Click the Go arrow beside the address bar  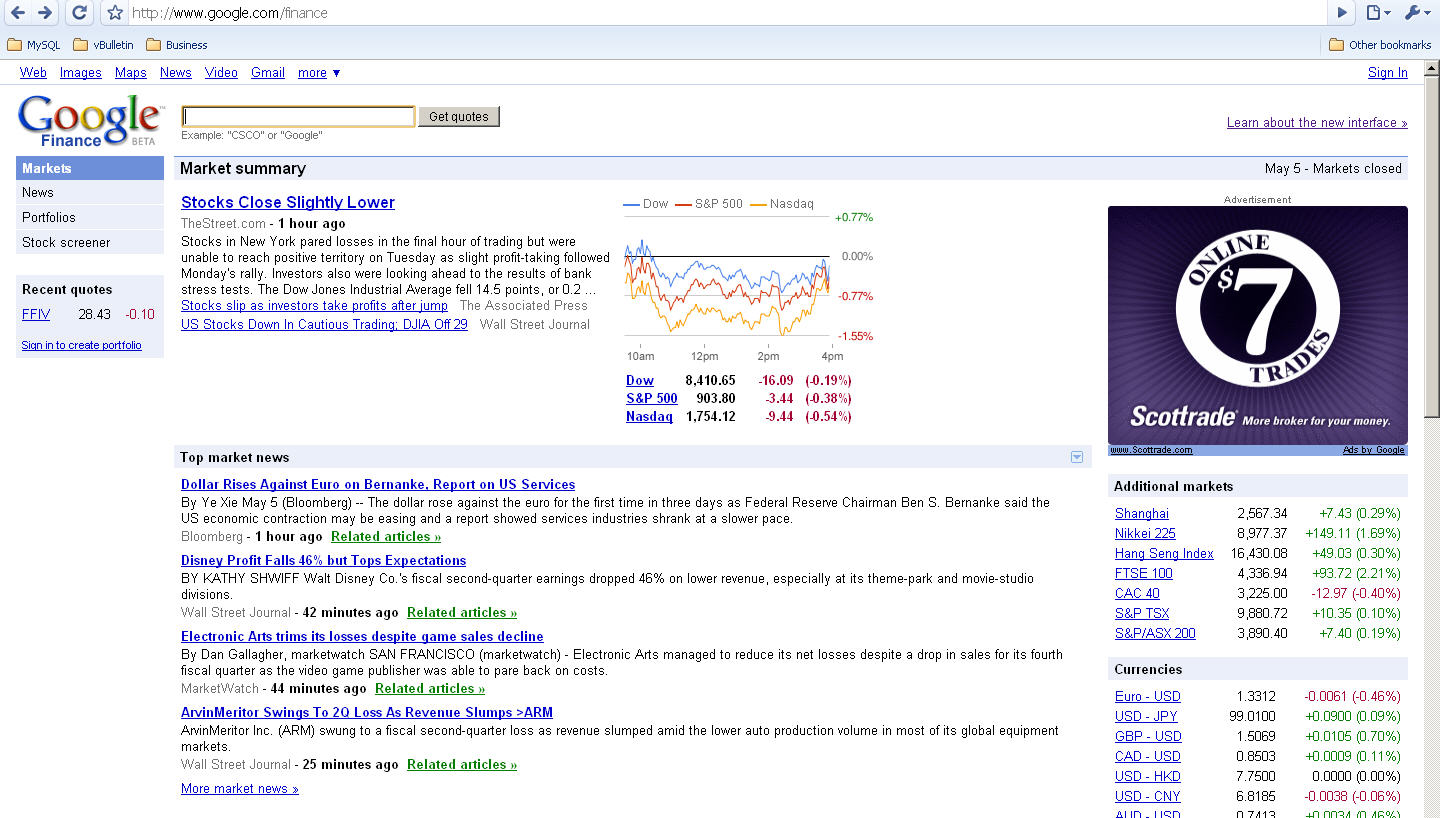click(x=1343, y=13)
